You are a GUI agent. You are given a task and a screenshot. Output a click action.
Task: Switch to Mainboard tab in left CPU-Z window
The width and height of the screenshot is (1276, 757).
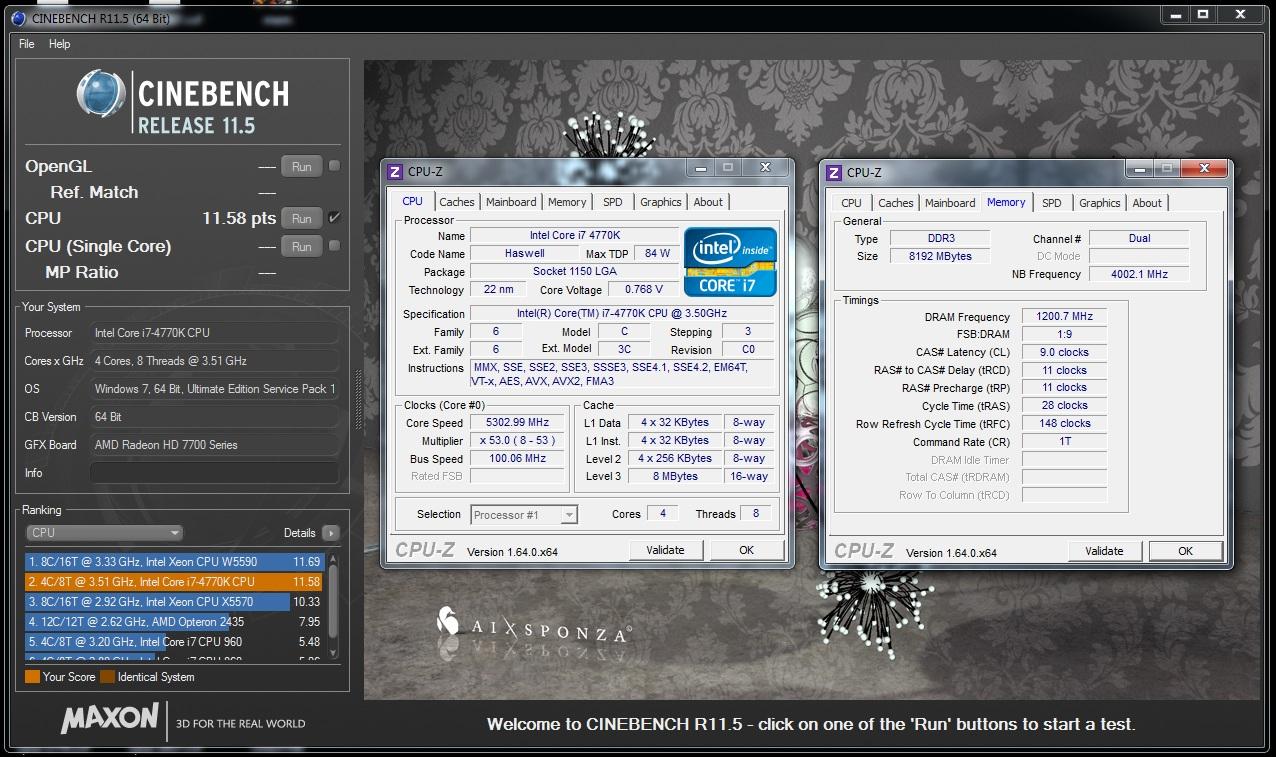[511, 202]
